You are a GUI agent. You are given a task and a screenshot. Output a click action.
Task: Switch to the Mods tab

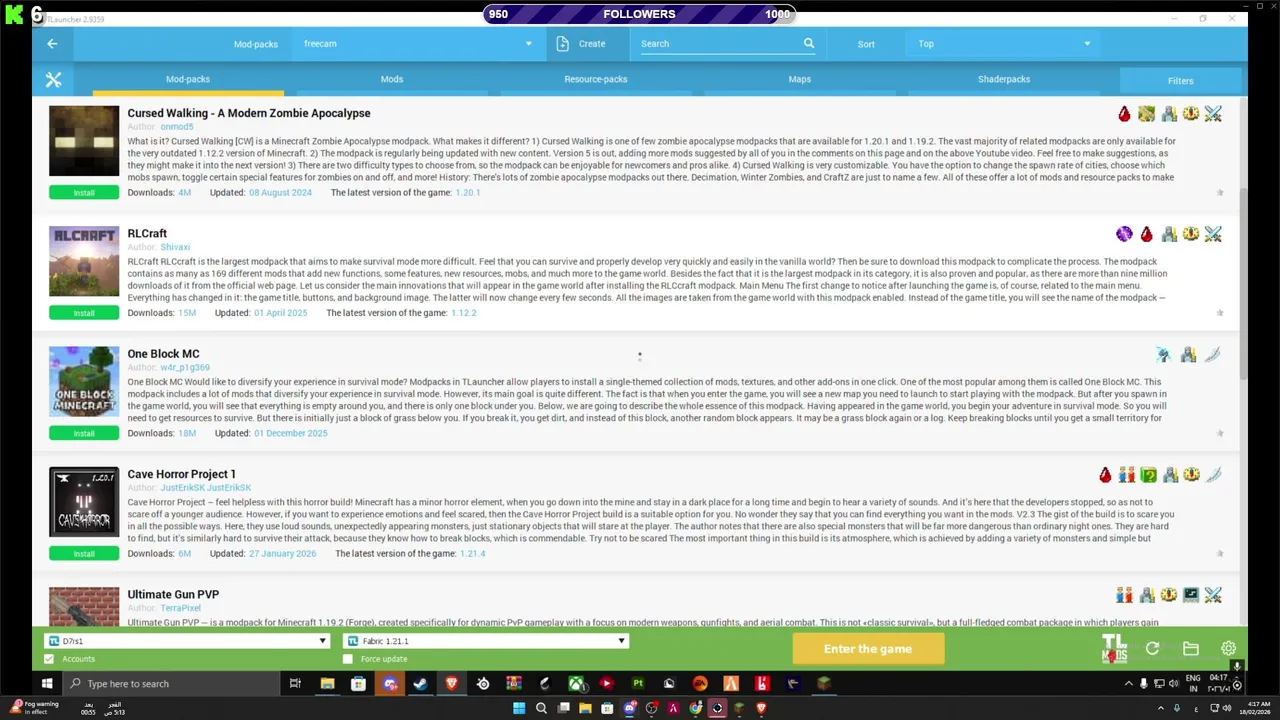point(392,79)
